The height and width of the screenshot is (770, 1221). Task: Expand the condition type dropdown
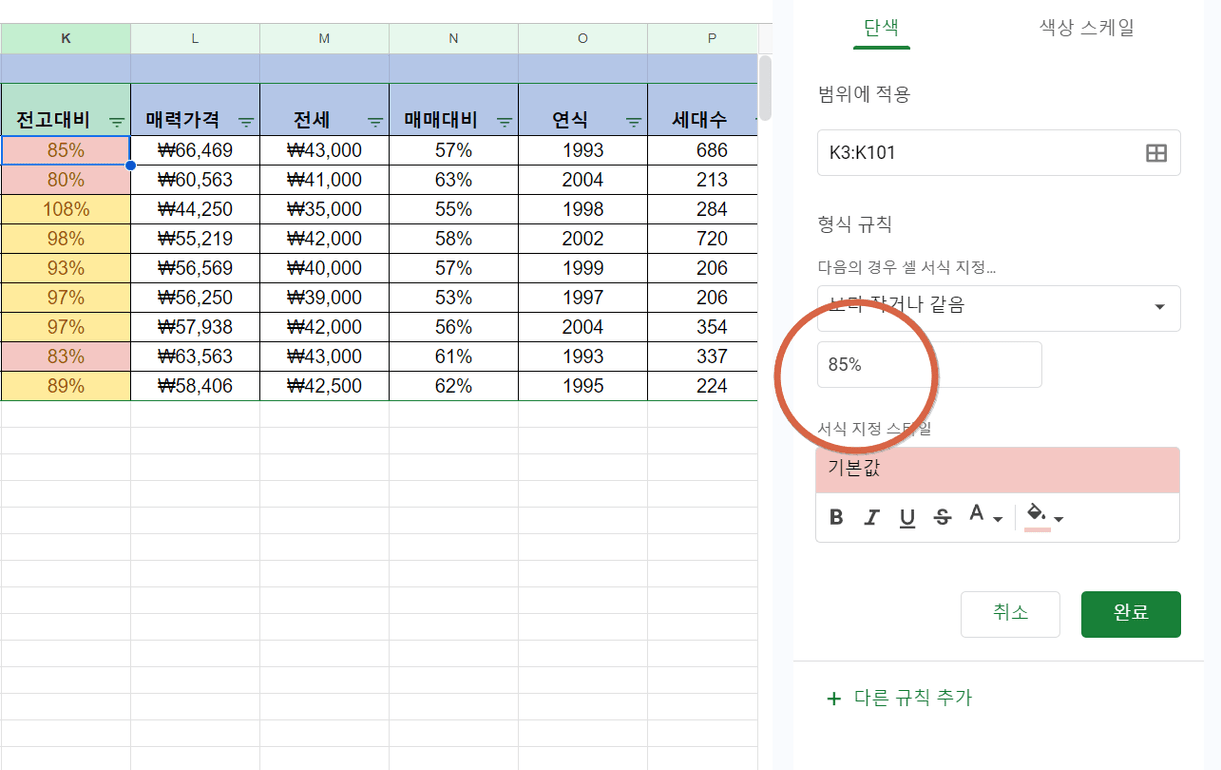(998, 308)
